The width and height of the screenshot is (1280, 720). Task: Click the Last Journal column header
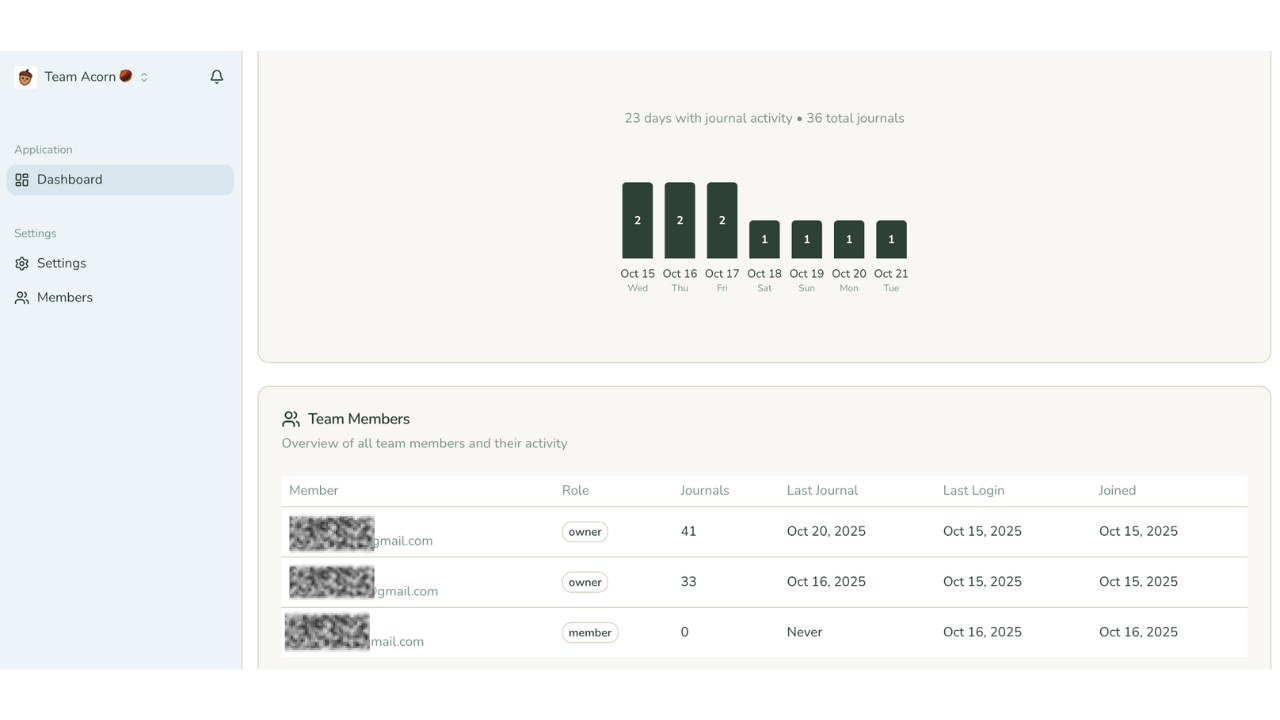(822, 491)
